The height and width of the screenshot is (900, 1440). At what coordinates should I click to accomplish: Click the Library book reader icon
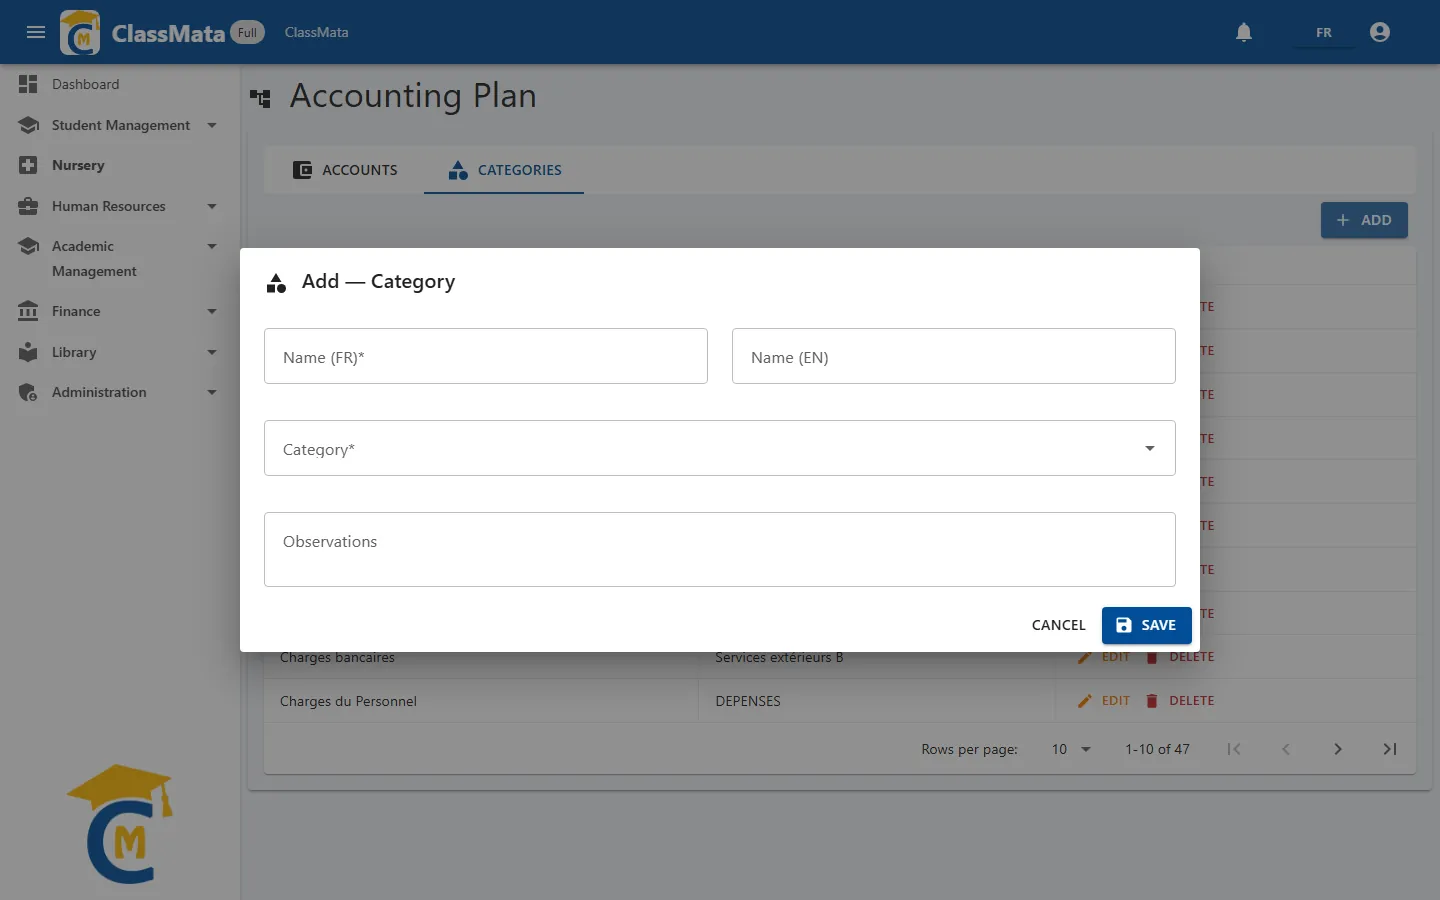tap(28, 352)
